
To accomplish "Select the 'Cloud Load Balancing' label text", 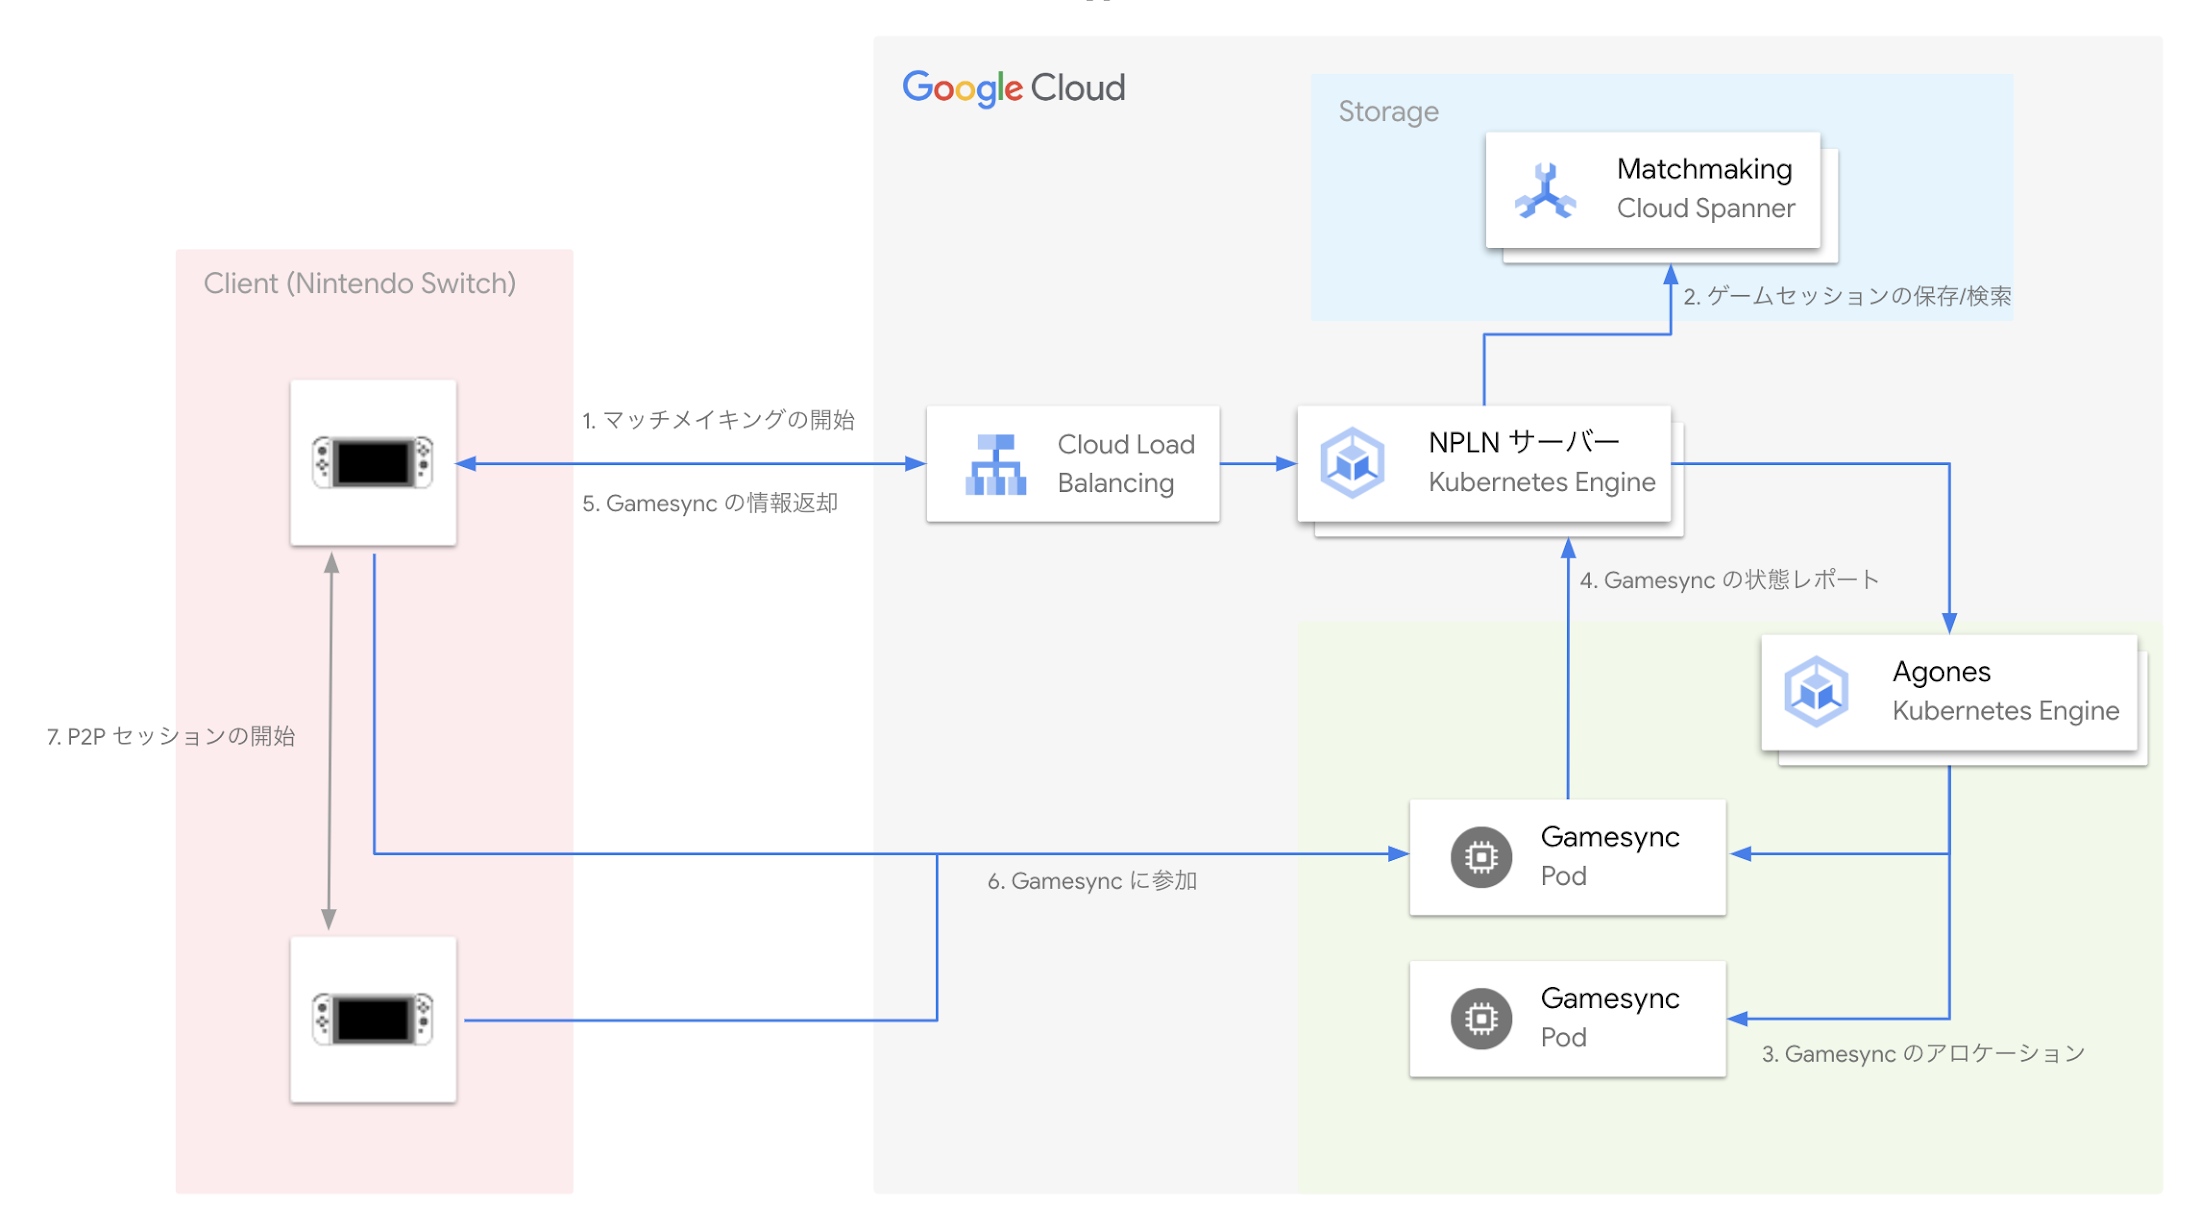I will [x=1126, y=464].
